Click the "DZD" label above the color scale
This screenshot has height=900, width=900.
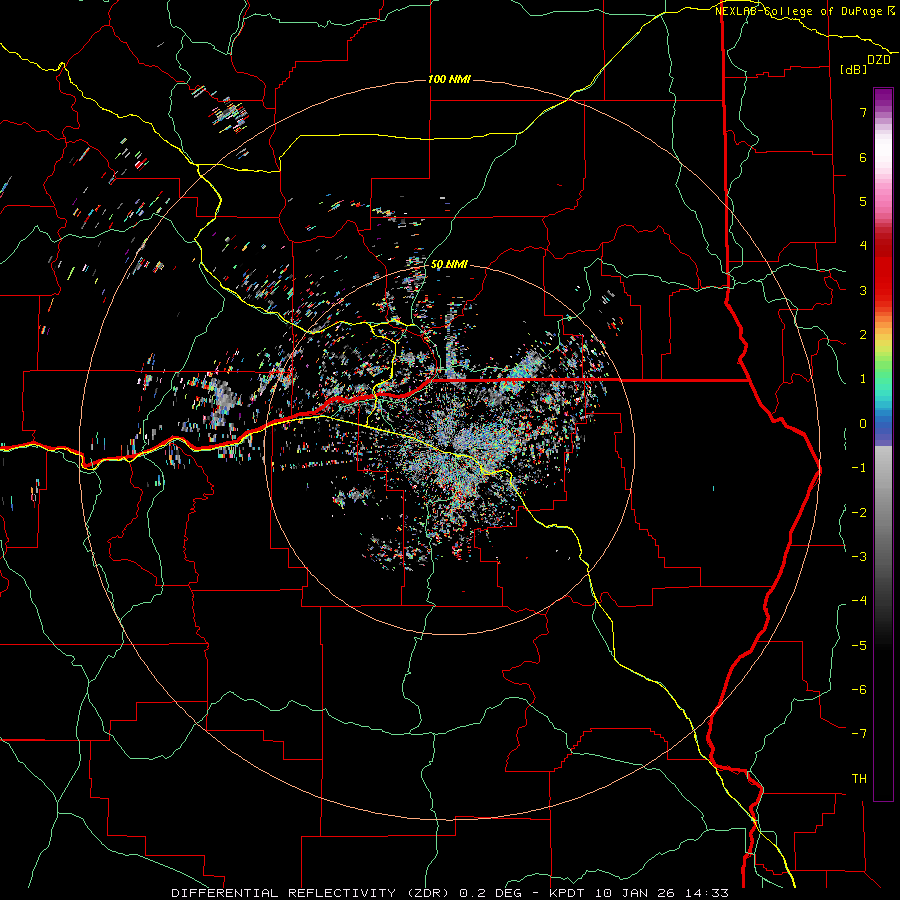879,60
